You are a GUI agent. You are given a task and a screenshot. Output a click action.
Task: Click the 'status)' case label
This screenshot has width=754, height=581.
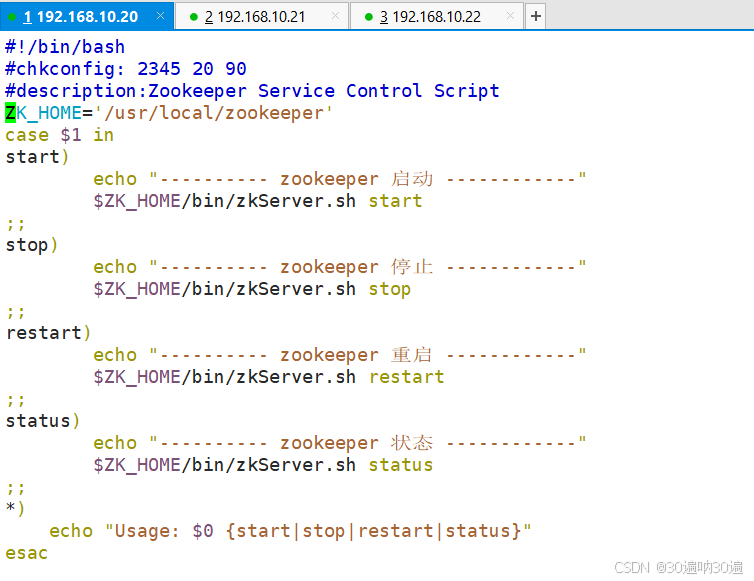coord(43,421)
